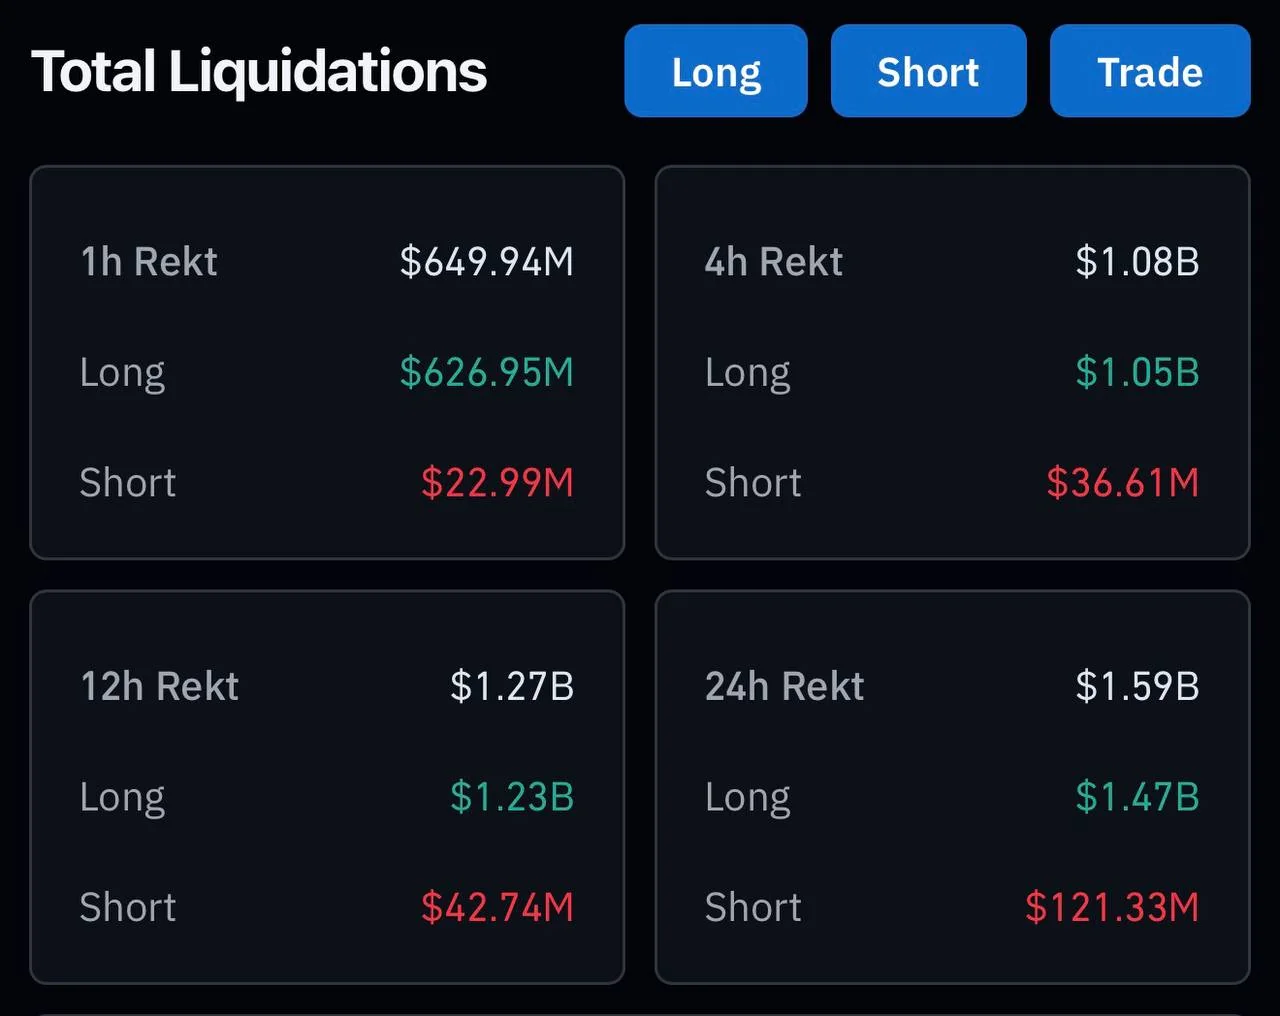Viewport: 1280px width, 1016px height.
Task: Click the 1h Rekt label
Action: [149, 262]
